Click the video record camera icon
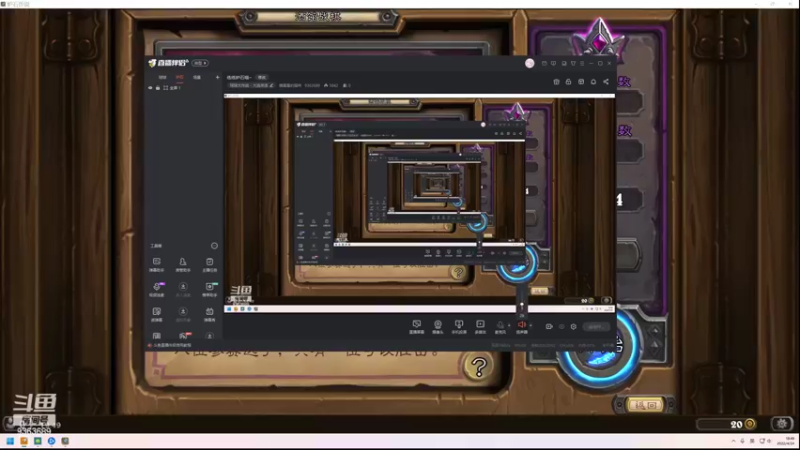Image resolution: width=800 pixels, height=450 pixels. [x=549, y=327]
